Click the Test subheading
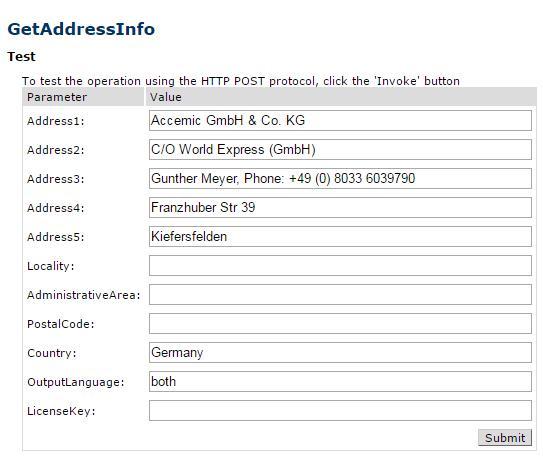This screenshot has height=470, width=543. pos(21,56)
